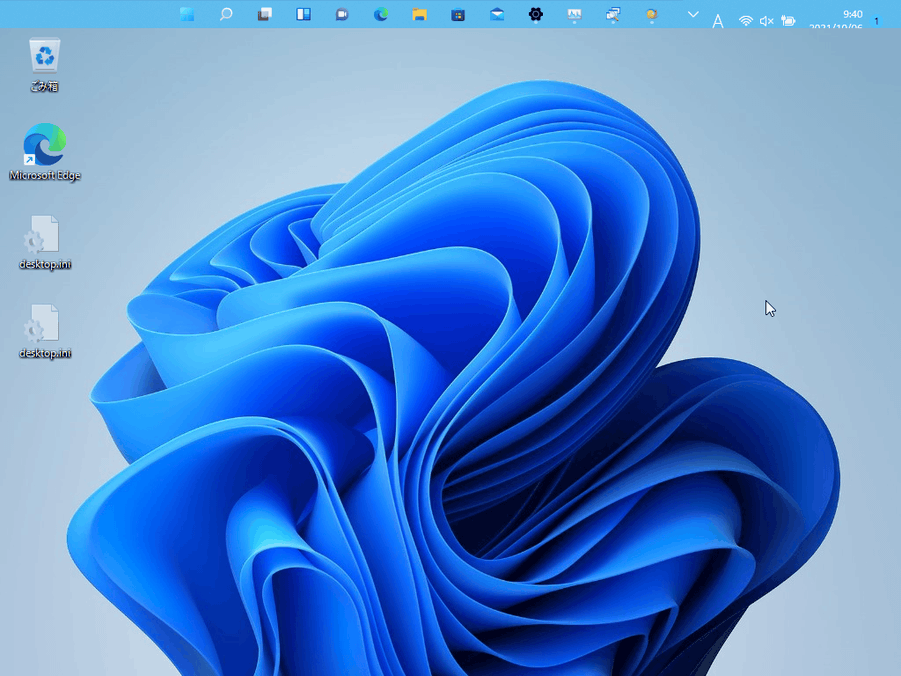Viewport: 901px width, 676px height.
Task: Switch the IME input mode 'A' indicator
Action: (718, 21)
